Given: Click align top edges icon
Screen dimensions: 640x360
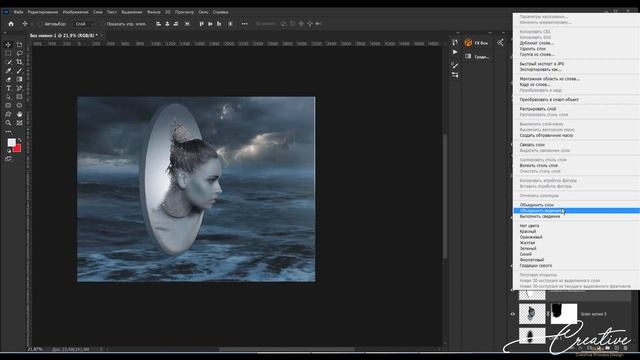Looking at the screenshot, I should 201,24.
